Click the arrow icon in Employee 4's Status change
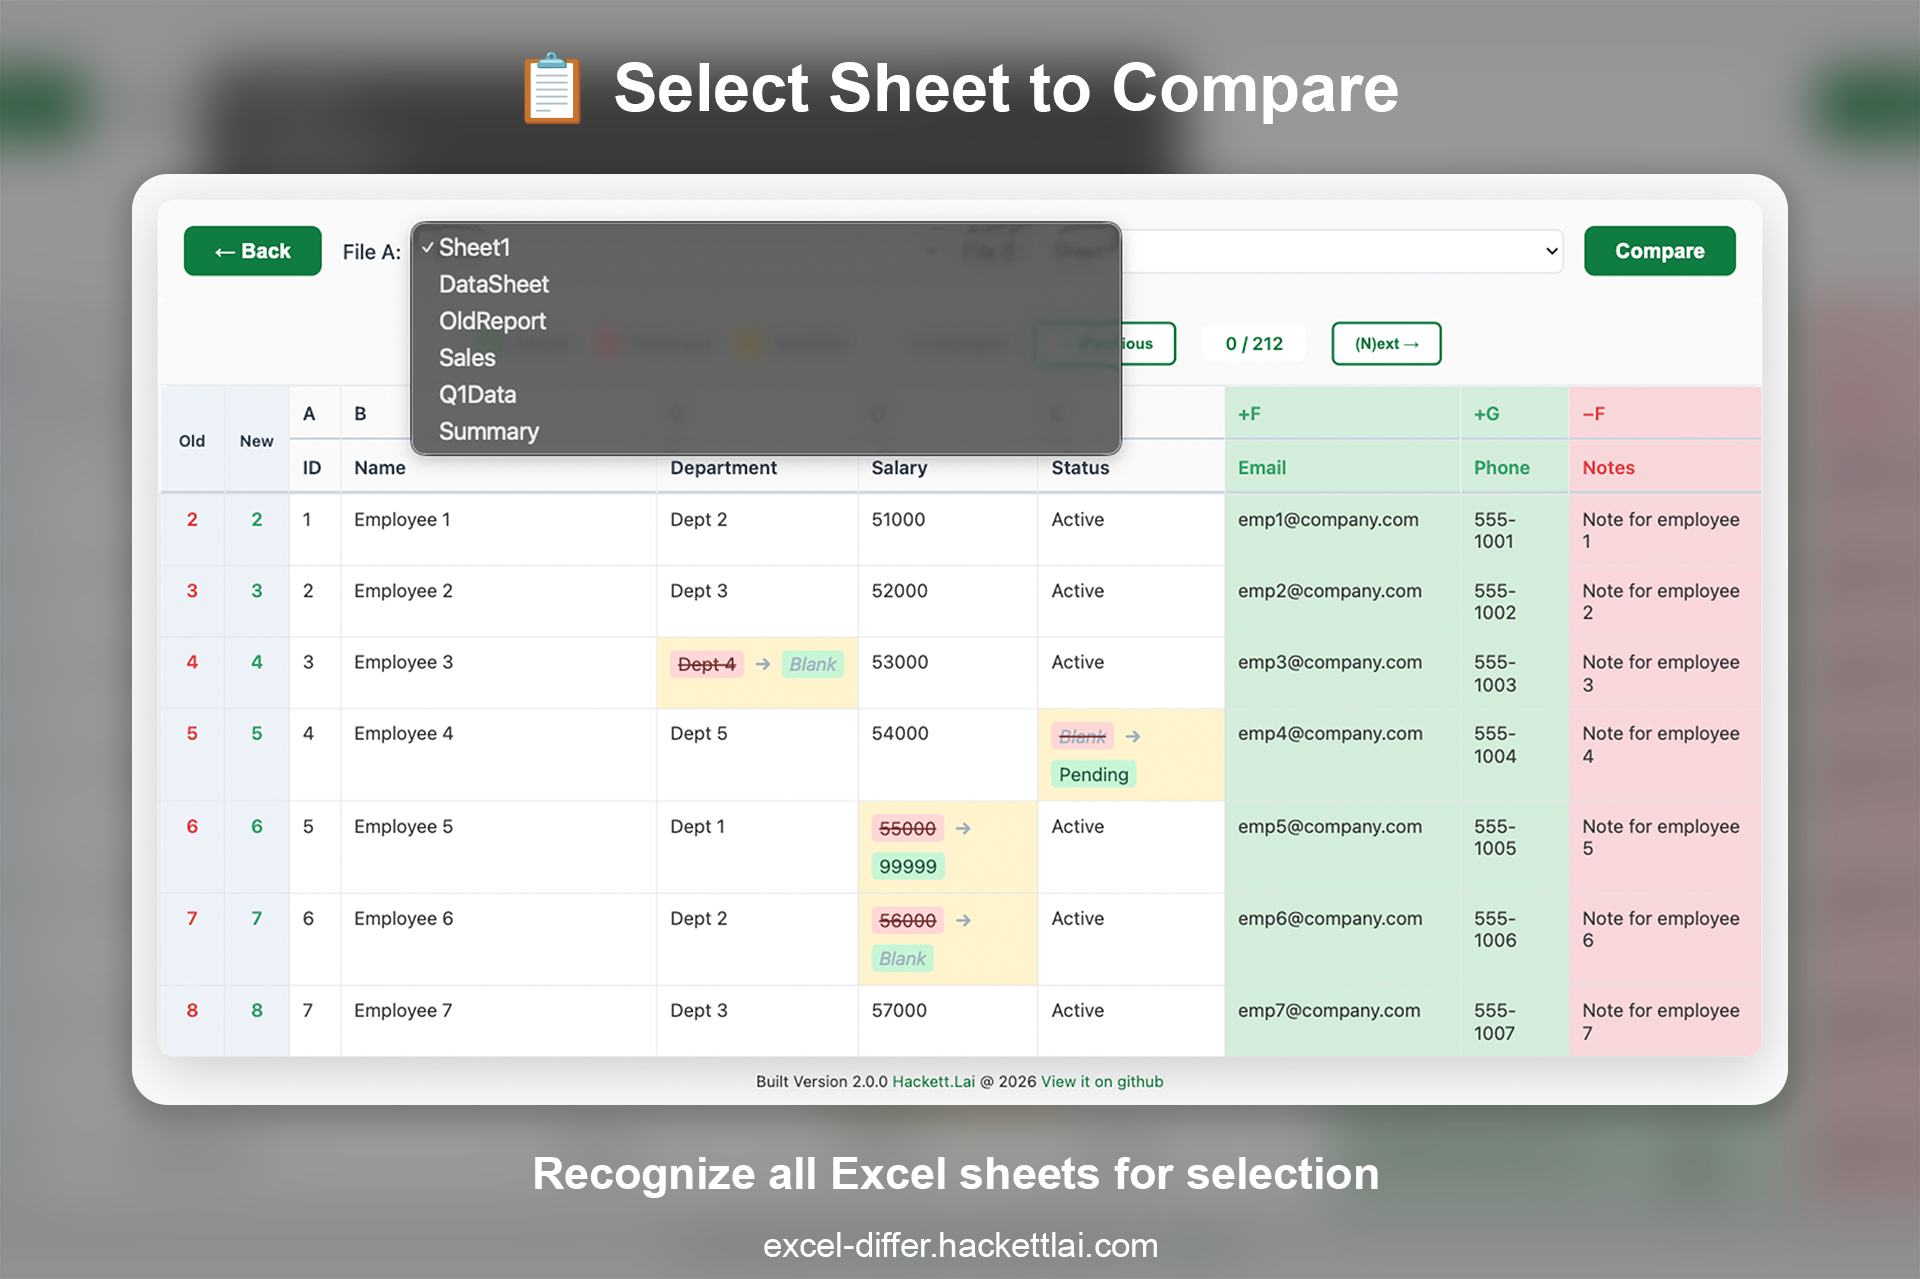 [x=1134, y=736]
